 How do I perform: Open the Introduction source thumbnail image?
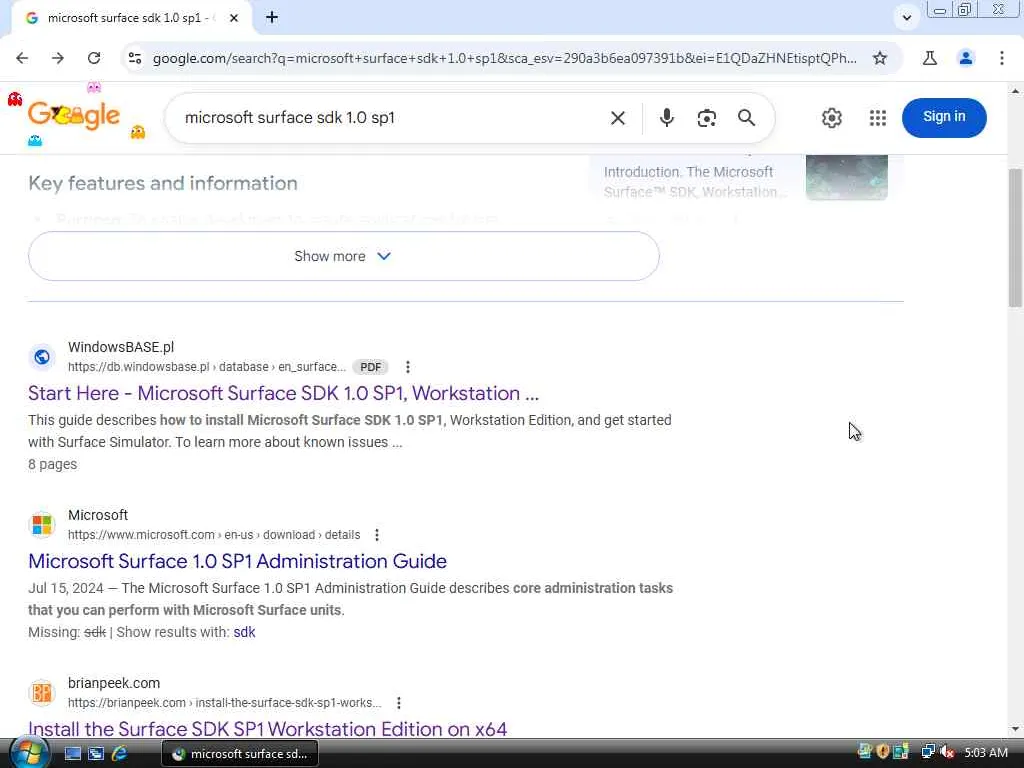pos(846,177)
